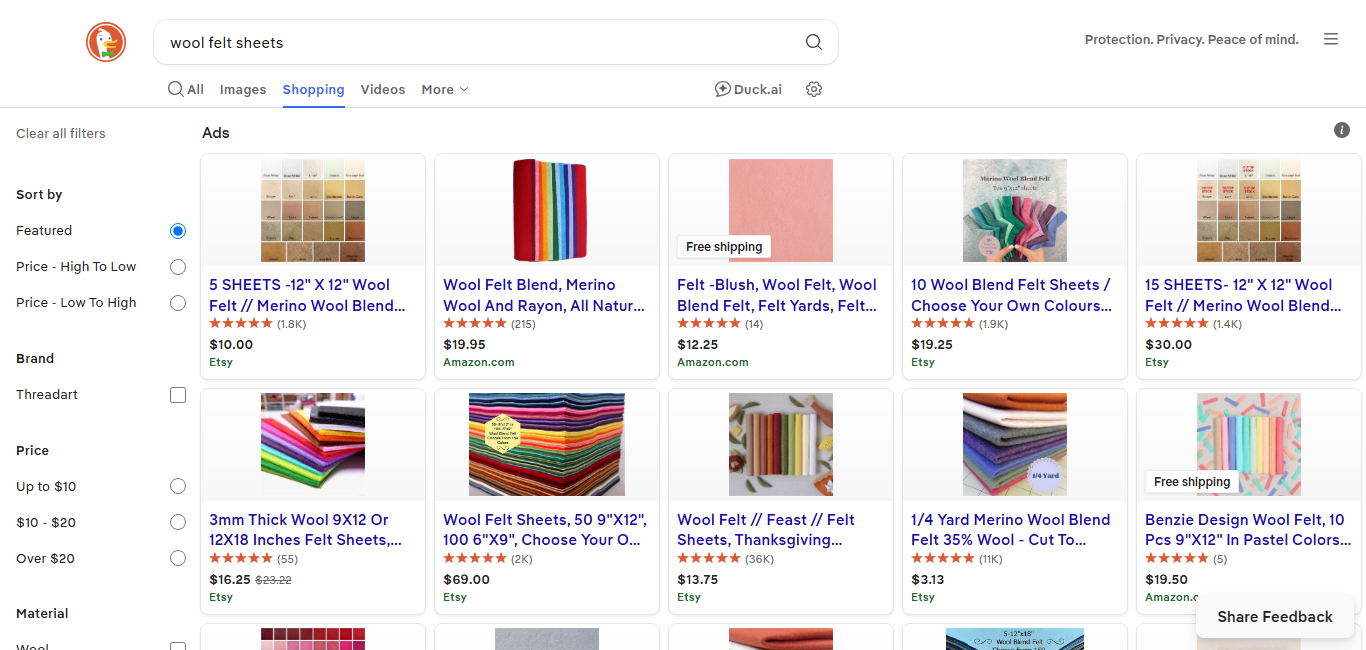Select Over $20 price filter
The height and width of the screenshot is (650, 1366).
[x=178, y=558]
